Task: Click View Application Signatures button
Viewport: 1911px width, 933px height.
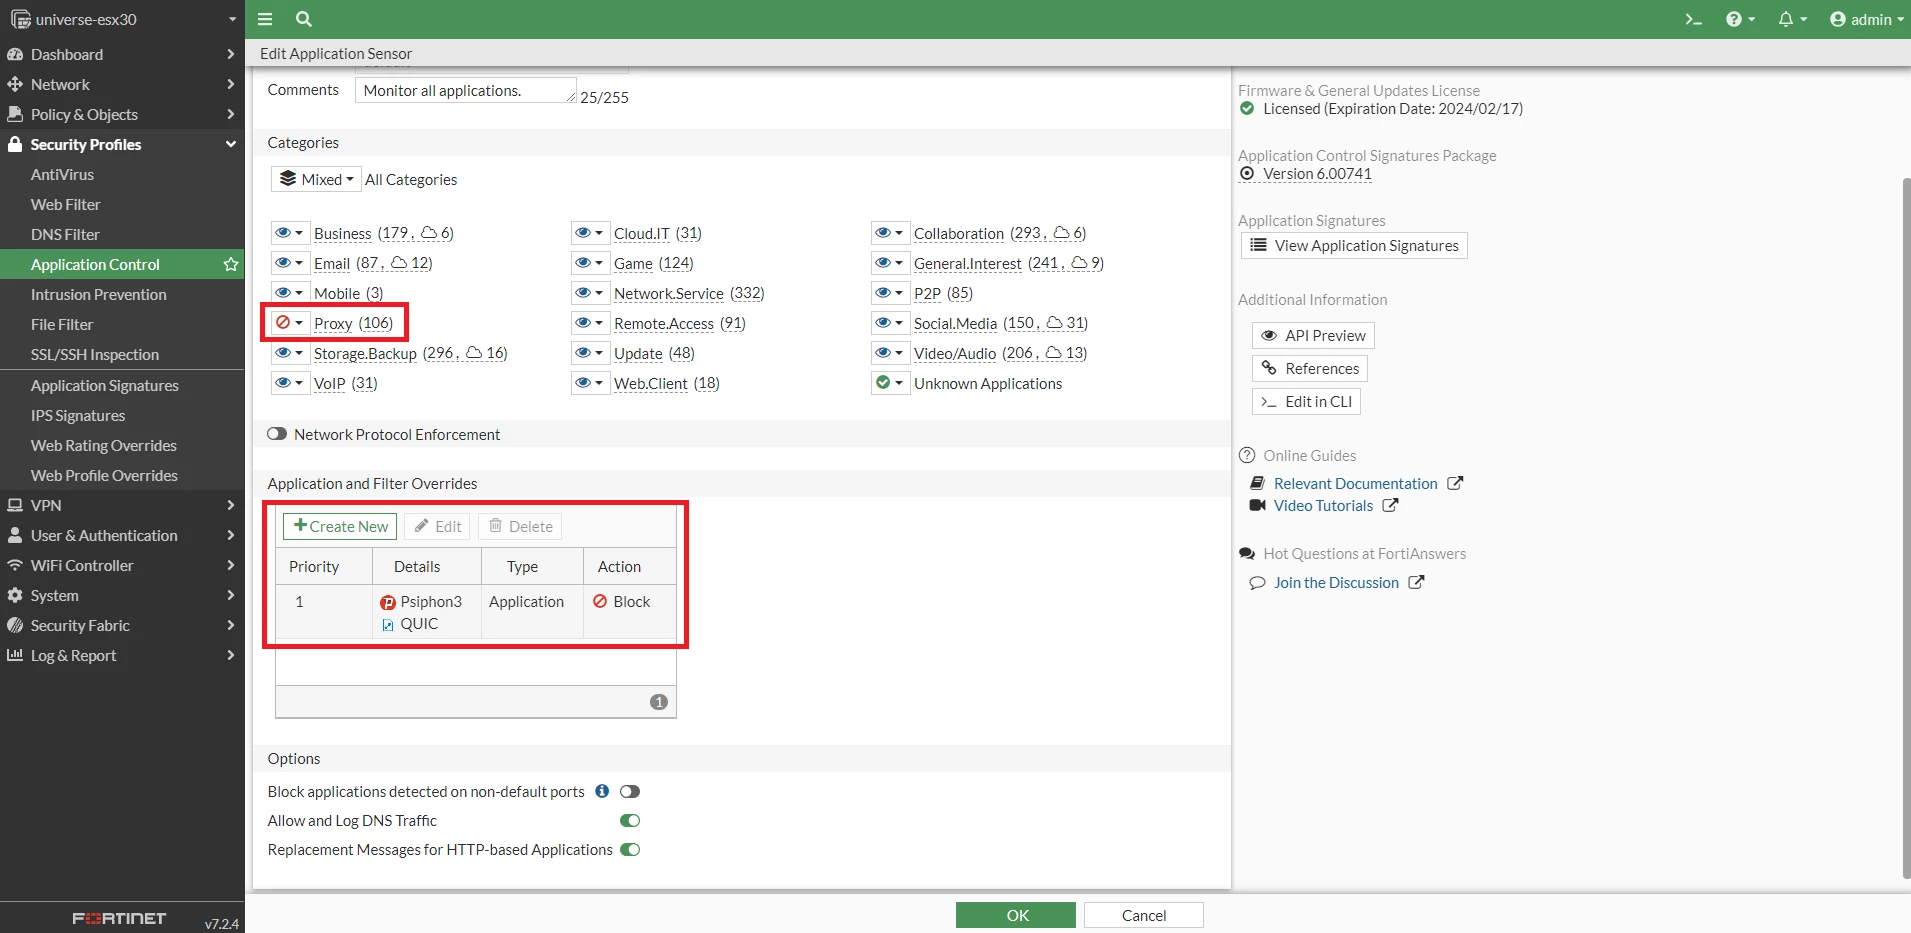Action: point(1354,245)
